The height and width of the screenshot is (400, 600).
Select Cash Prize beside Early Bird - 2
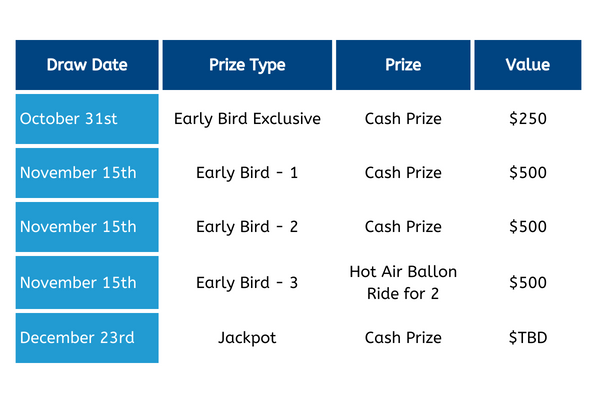click(403, 227)
